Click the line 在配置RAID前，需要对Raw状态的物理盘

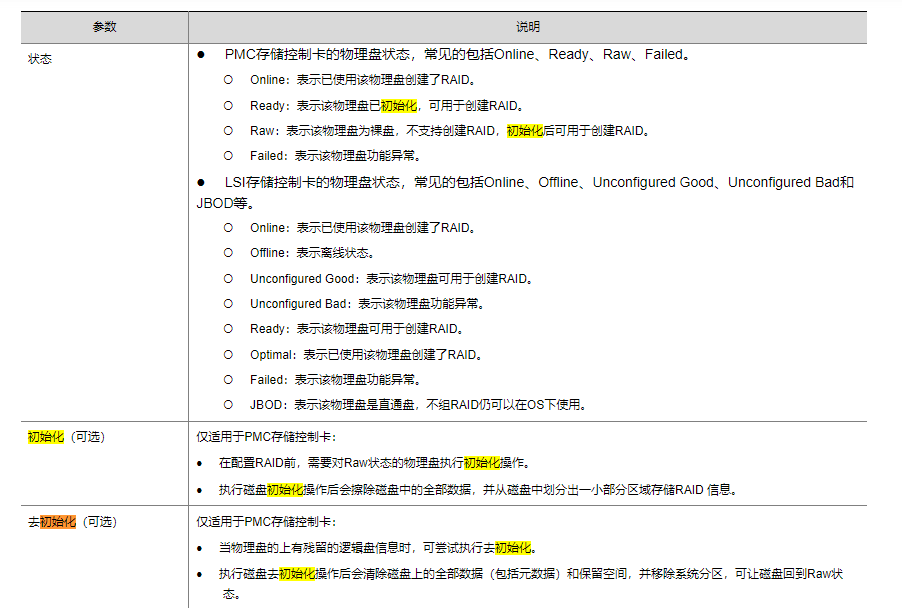[x=374, y=463]
